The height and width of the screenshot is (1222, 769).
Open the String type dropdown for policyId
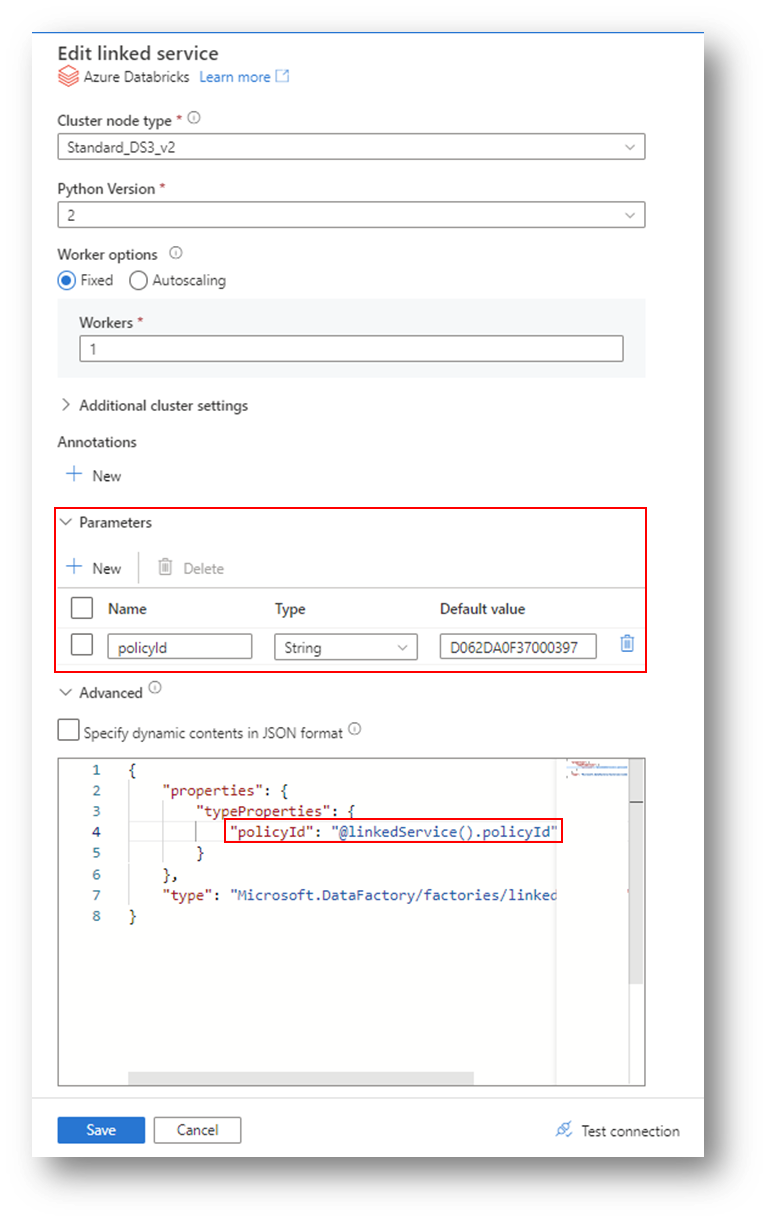[x=346, y=647]
